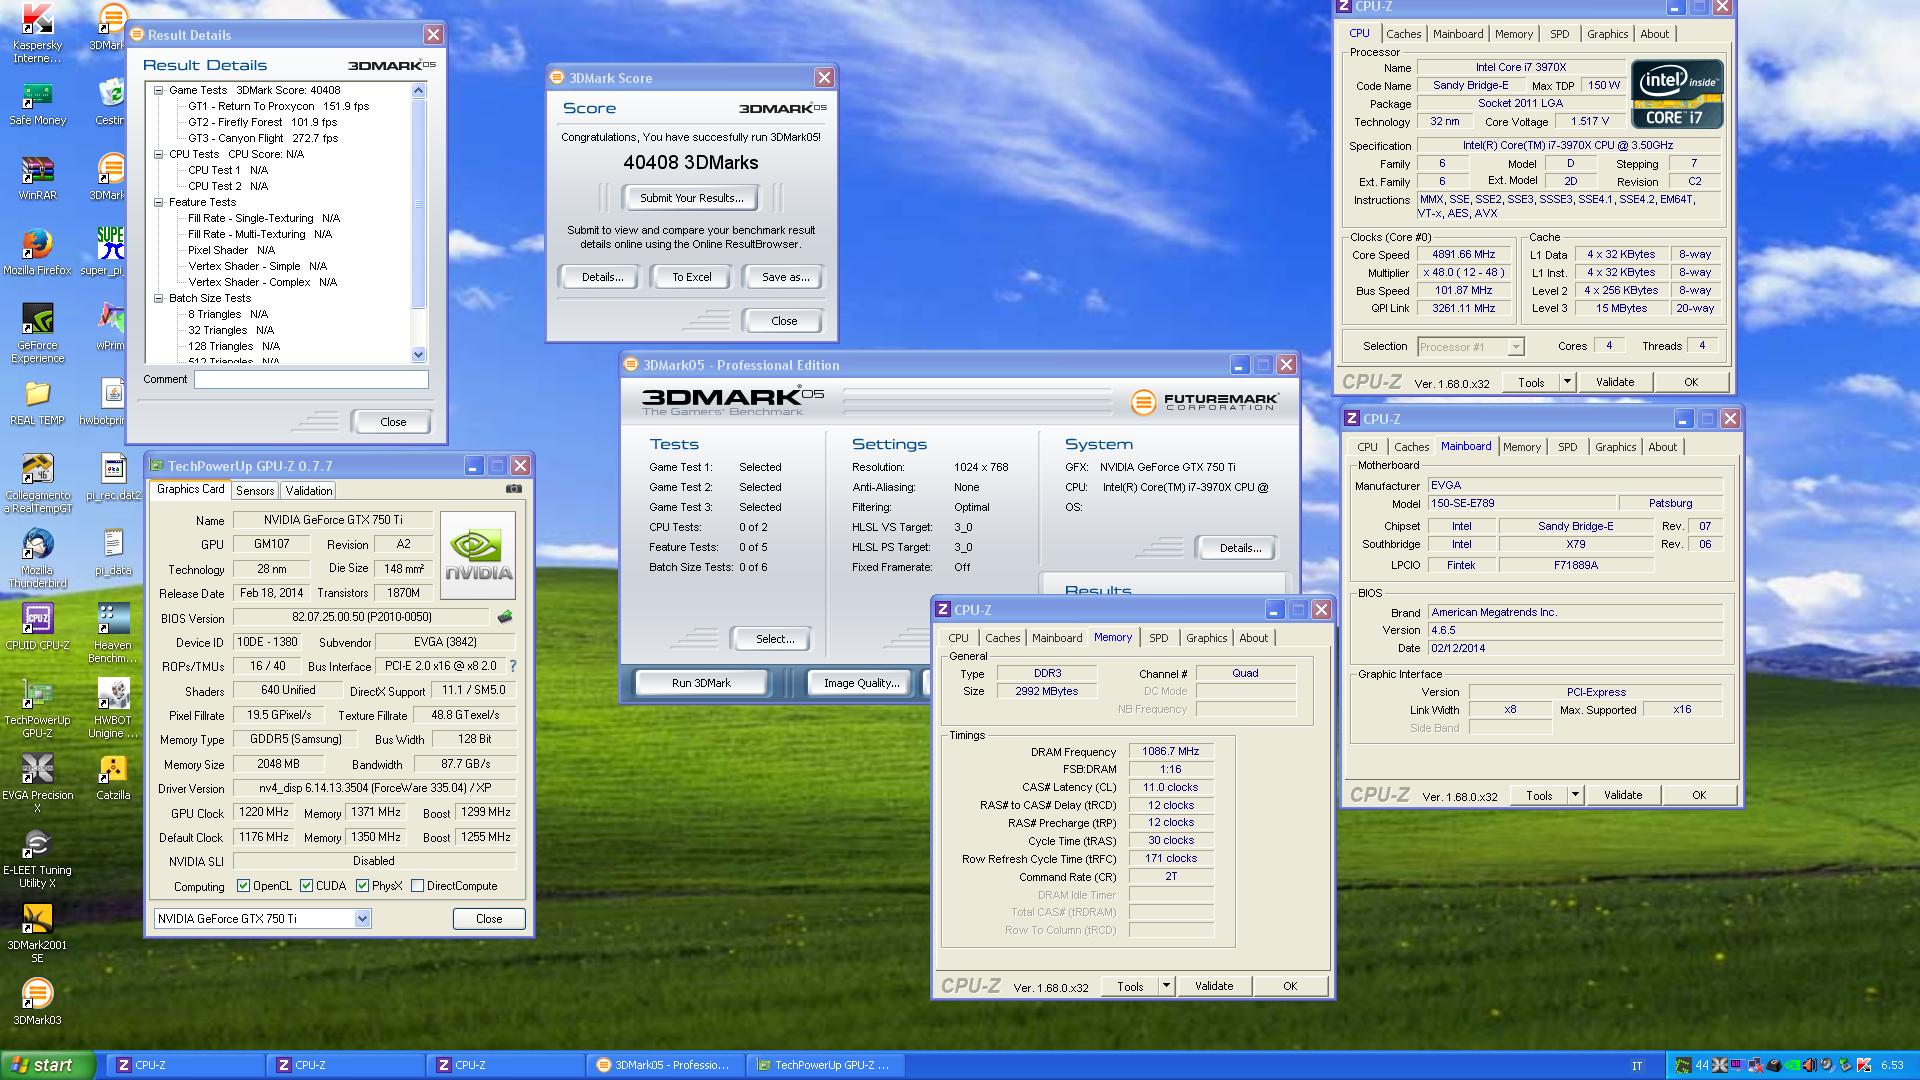Click Save as in 3DMark Score
Screen dimensions: 1920x1080
tap(785, 277)
